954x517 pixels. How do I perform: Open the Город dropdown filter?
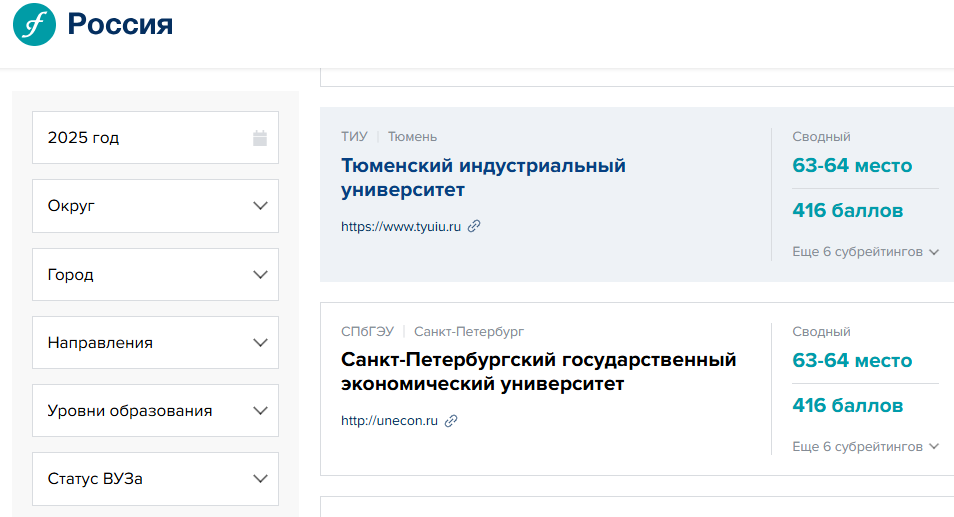click(155, 274)
